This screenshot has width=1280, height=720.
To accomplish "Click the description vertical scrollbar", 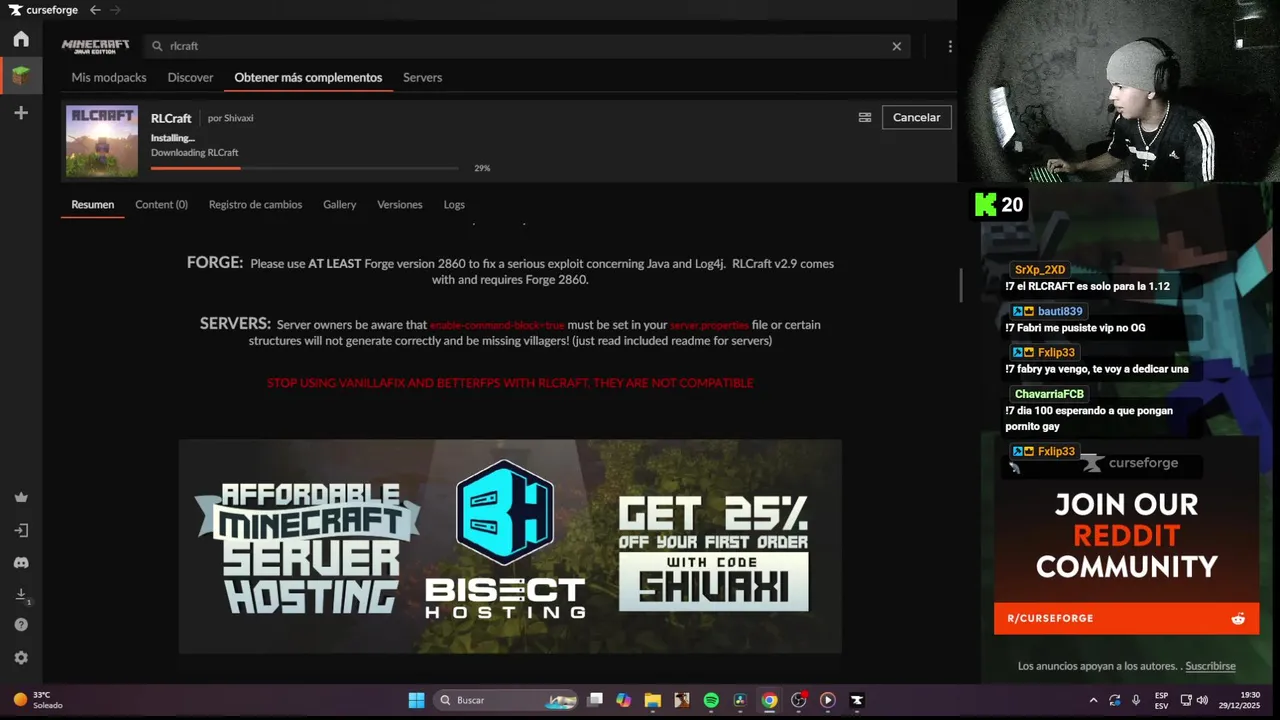I will point(961,285).
